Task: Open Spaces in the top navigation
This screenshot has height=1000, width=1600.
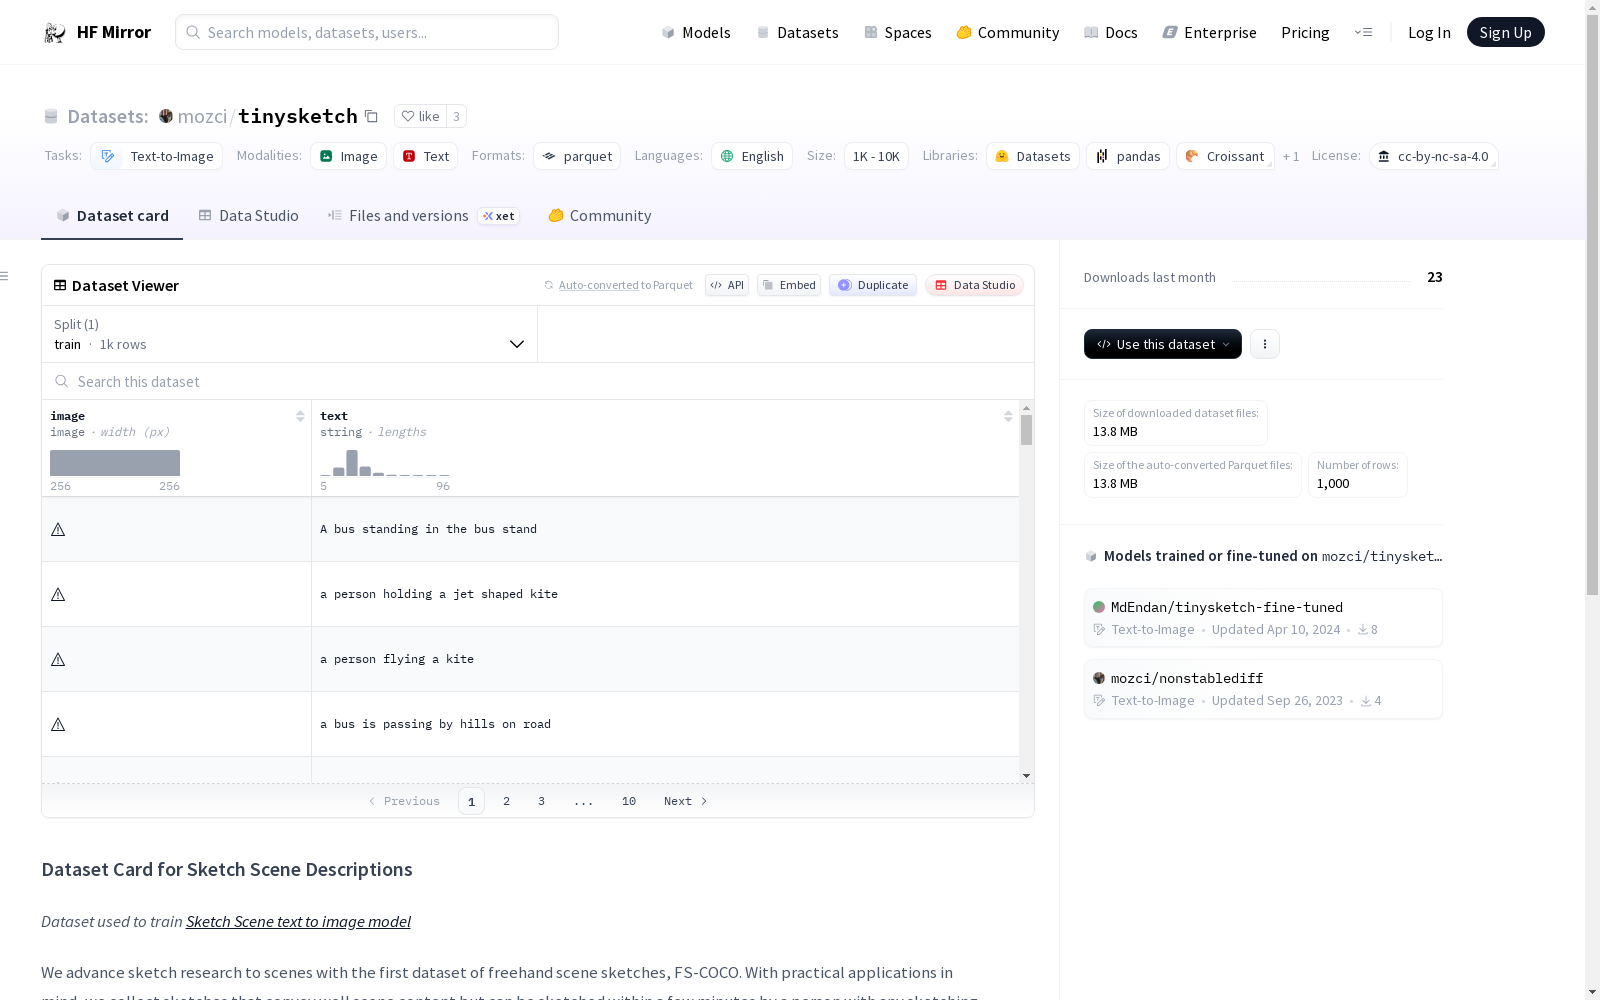Action: (898, 32)
